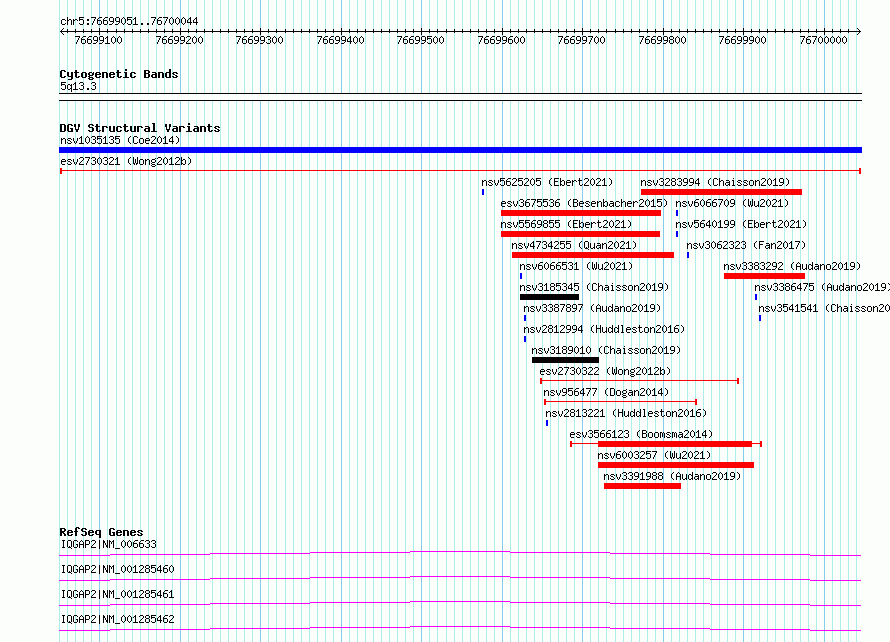Open nsv3189010 (Chaisson2019) label

(x=606, y=350)
